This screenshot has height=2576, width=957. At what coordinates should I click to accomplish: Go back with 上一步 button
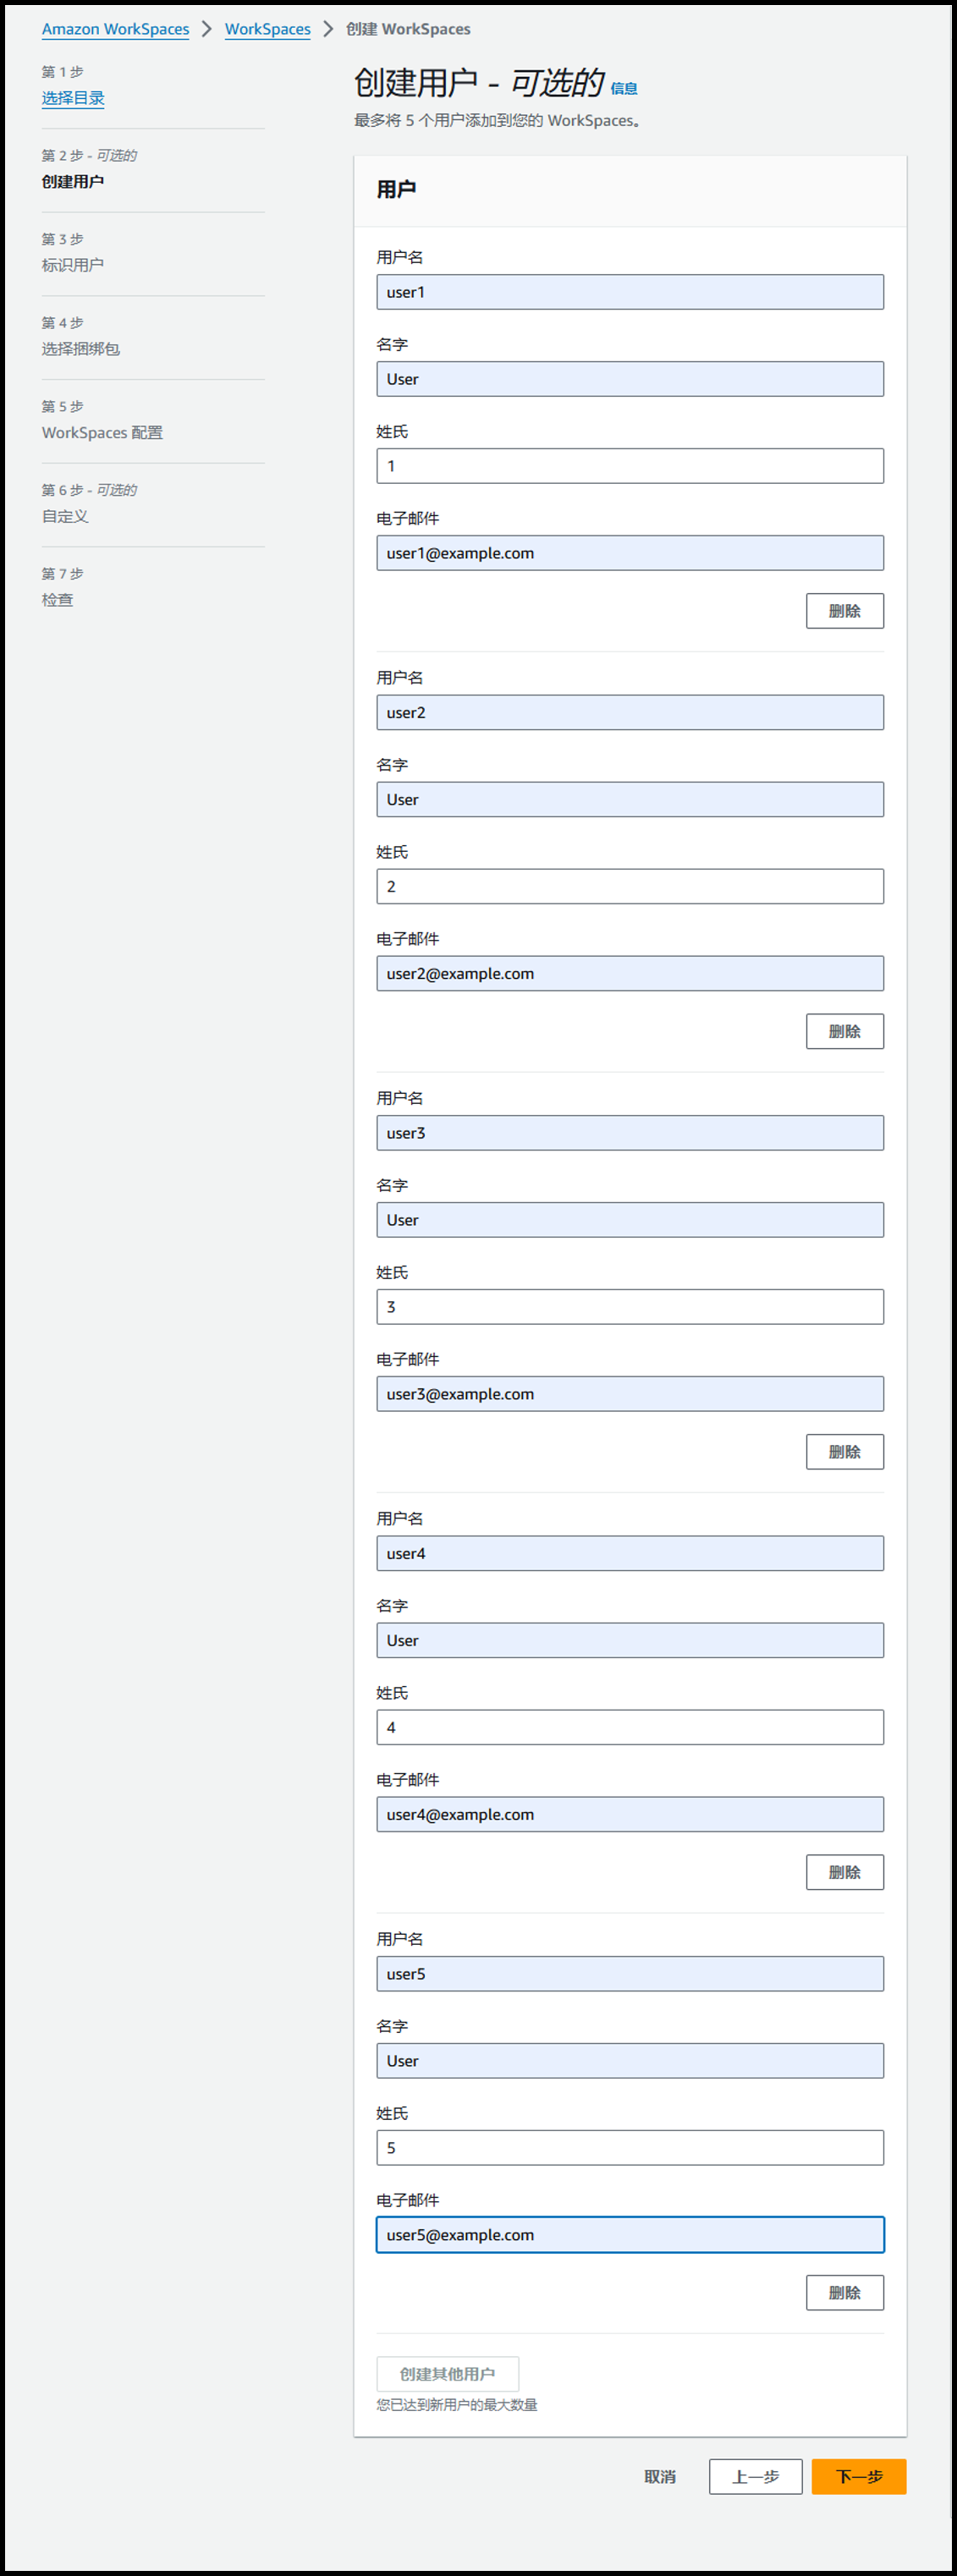tap(756, 2477)
